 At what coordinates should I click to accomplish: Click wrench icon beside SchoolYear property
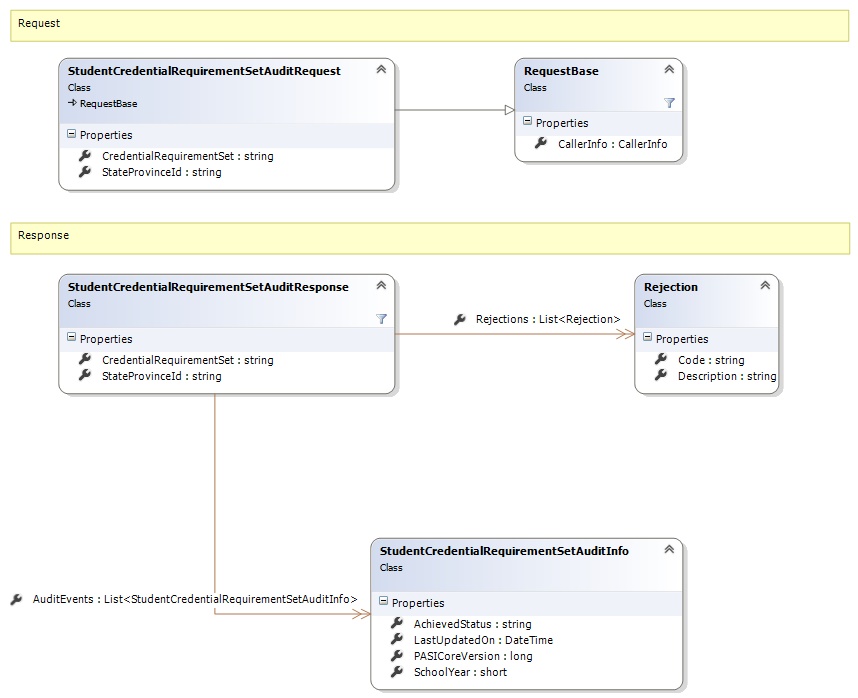(396, 672)
